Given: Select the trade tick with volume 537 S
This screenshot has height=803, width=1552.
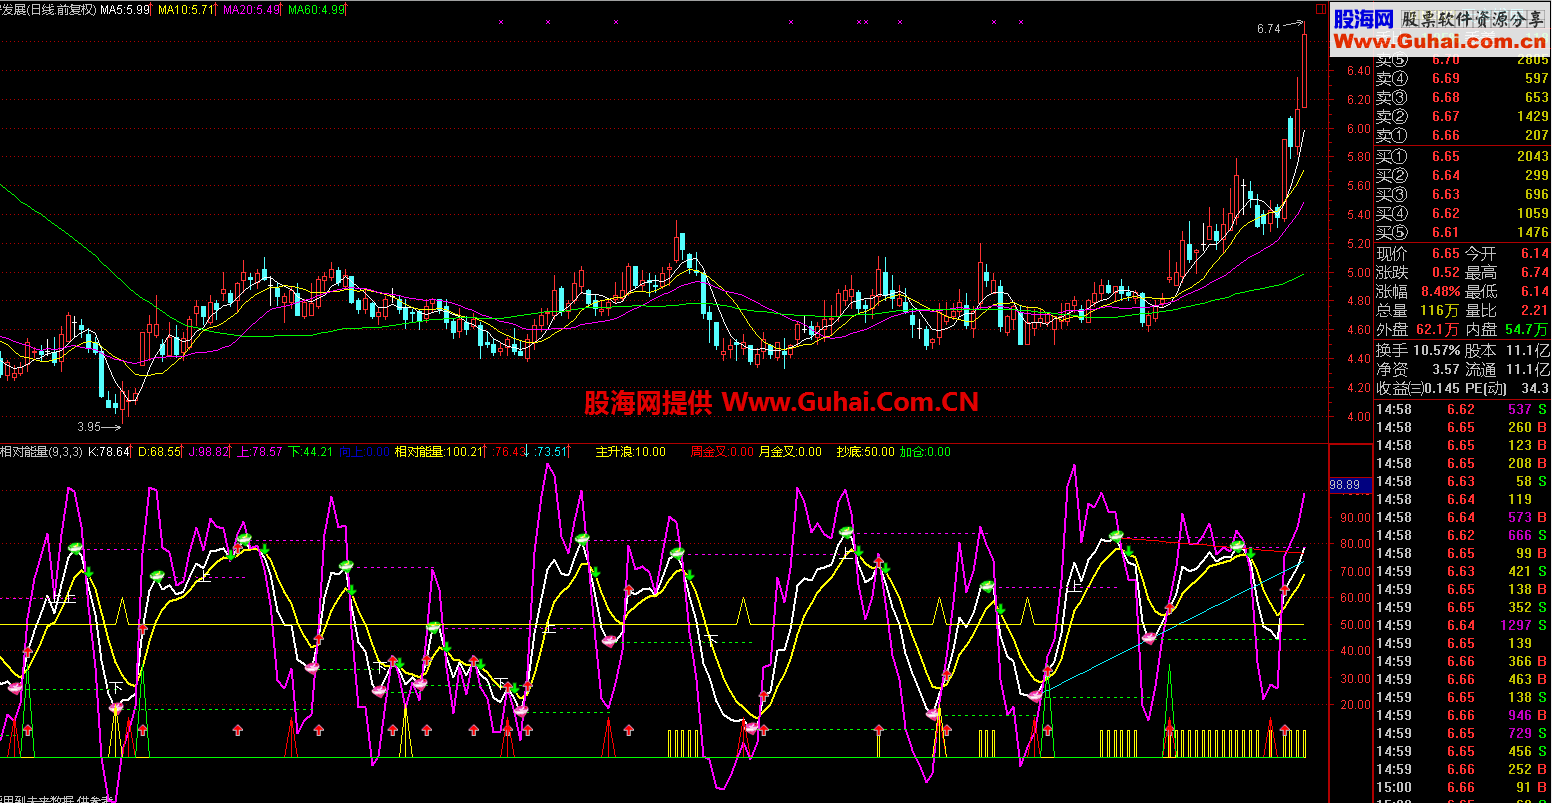Looking at the screenshot, I should 1462,409.
